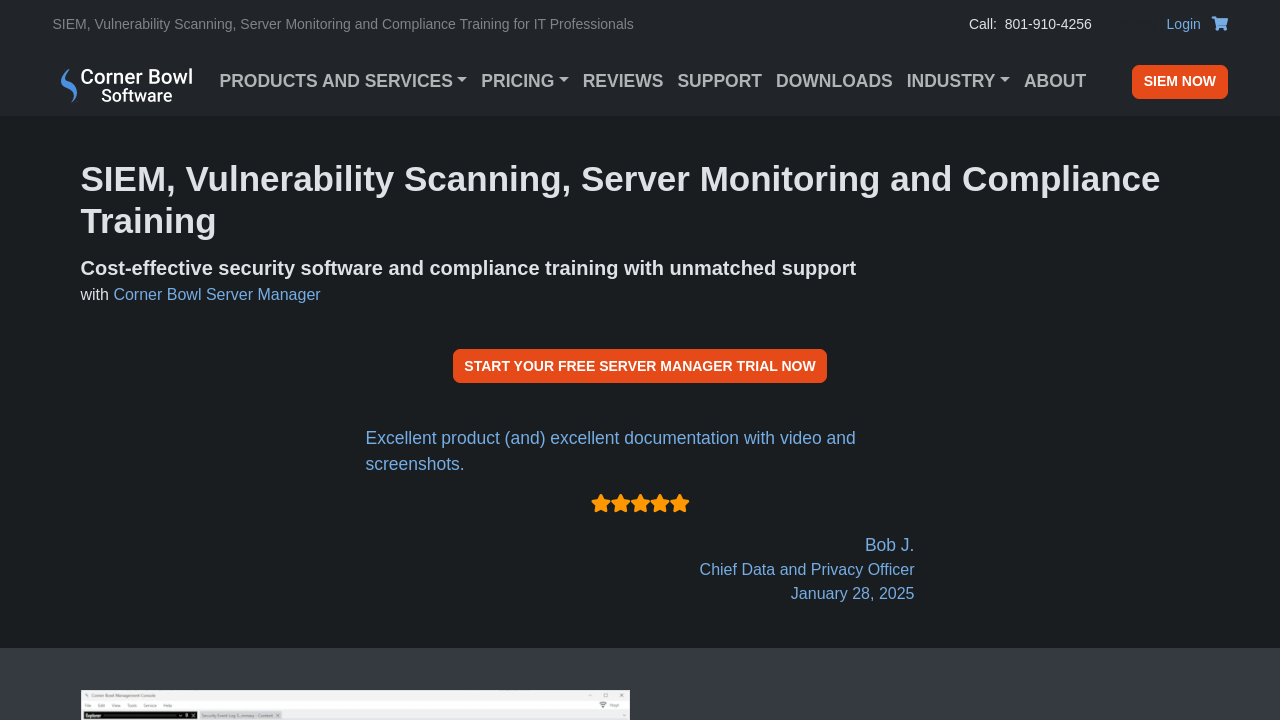Start your free Server Manager trial
Viewport: 1280px width, 720px height.
tap(640, 366)
